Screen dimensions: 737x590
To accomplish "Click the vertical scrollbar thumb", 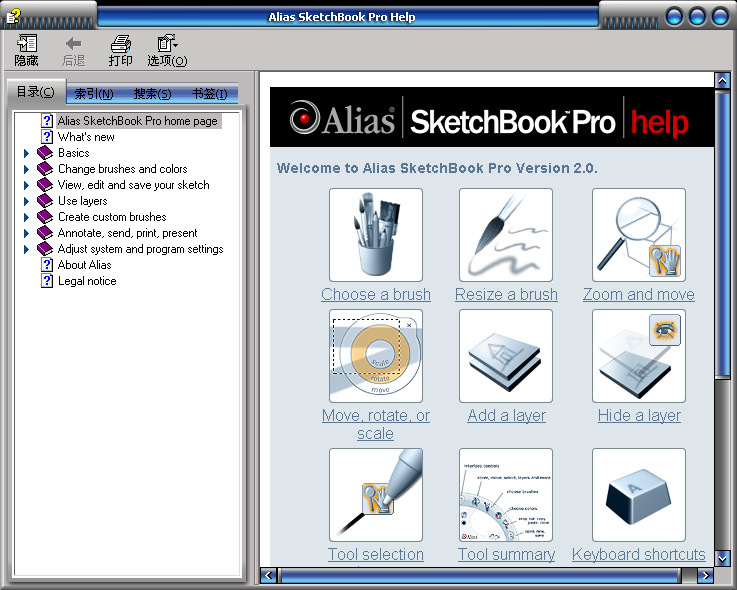I will point(722,233).
